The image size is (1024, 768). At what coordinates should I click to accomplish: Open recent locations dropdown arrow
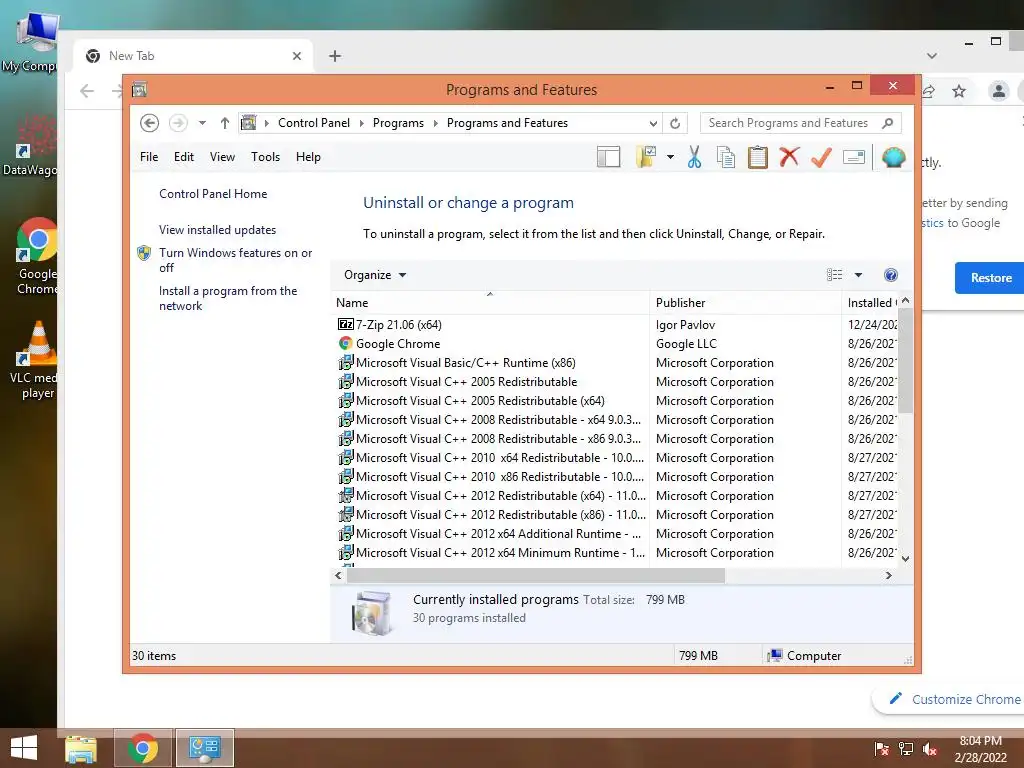point(202,123)
